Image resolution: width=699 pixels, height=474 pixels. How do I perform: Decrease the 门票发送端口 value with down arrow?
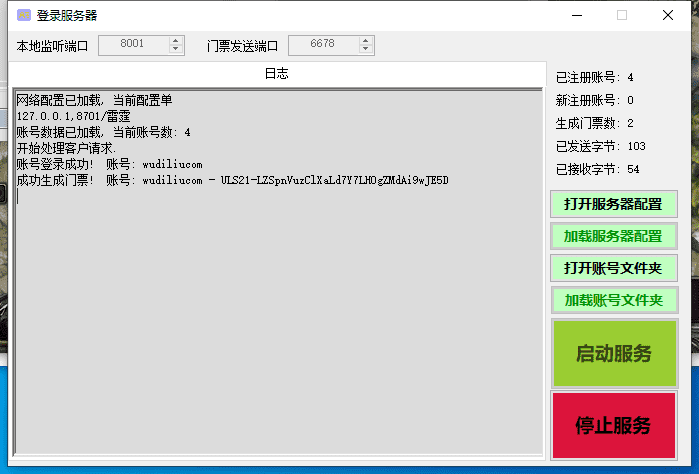(366, 49)
